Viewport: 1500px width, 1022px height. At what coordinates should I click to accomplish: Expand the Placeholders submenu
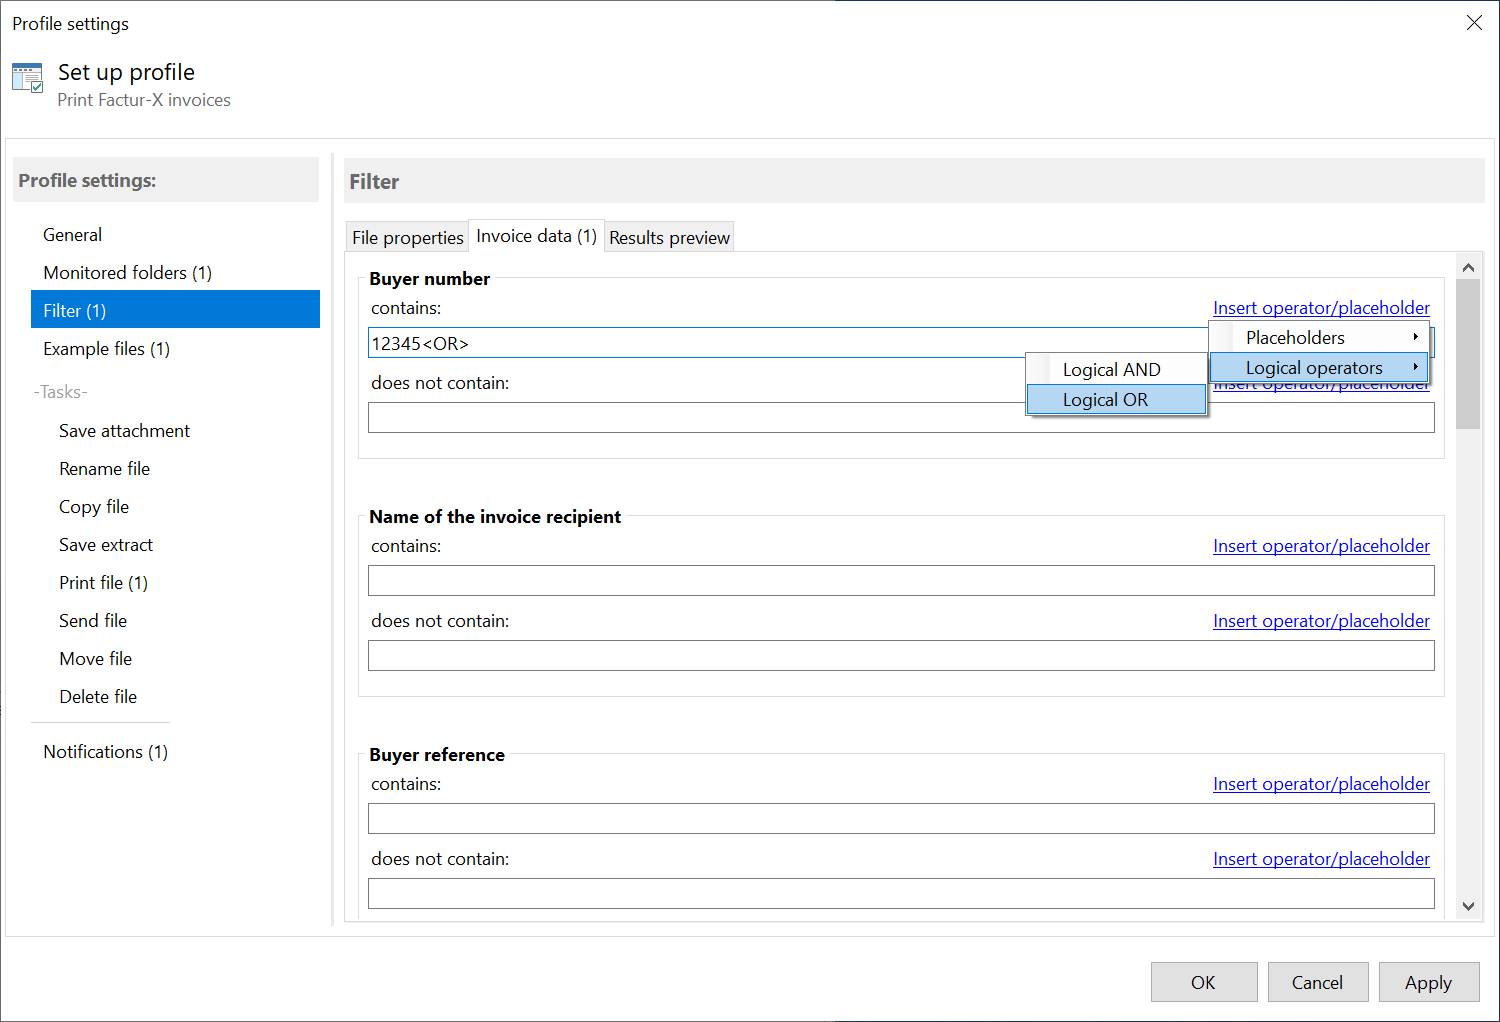[x=1319, y=338]
